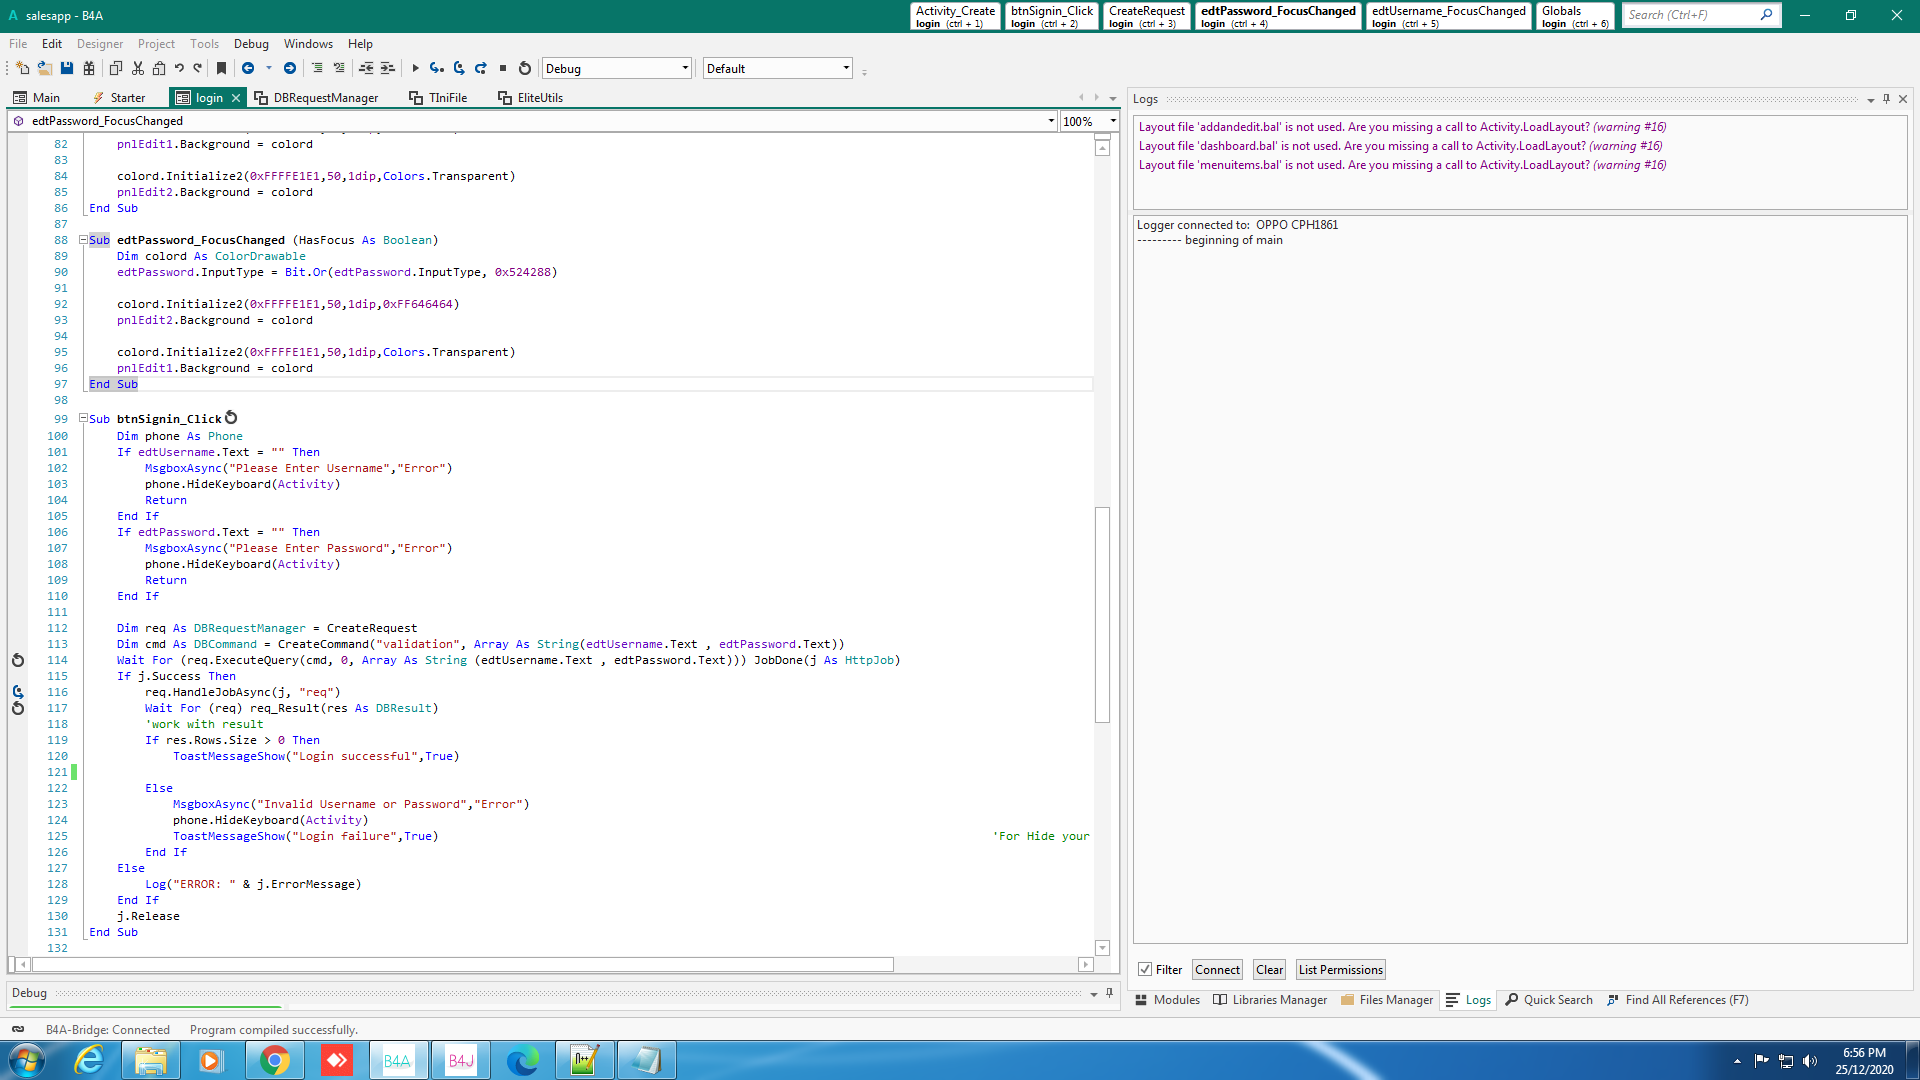
Task: Click the Run (play) toolbar icon
Action: (415, 69)
